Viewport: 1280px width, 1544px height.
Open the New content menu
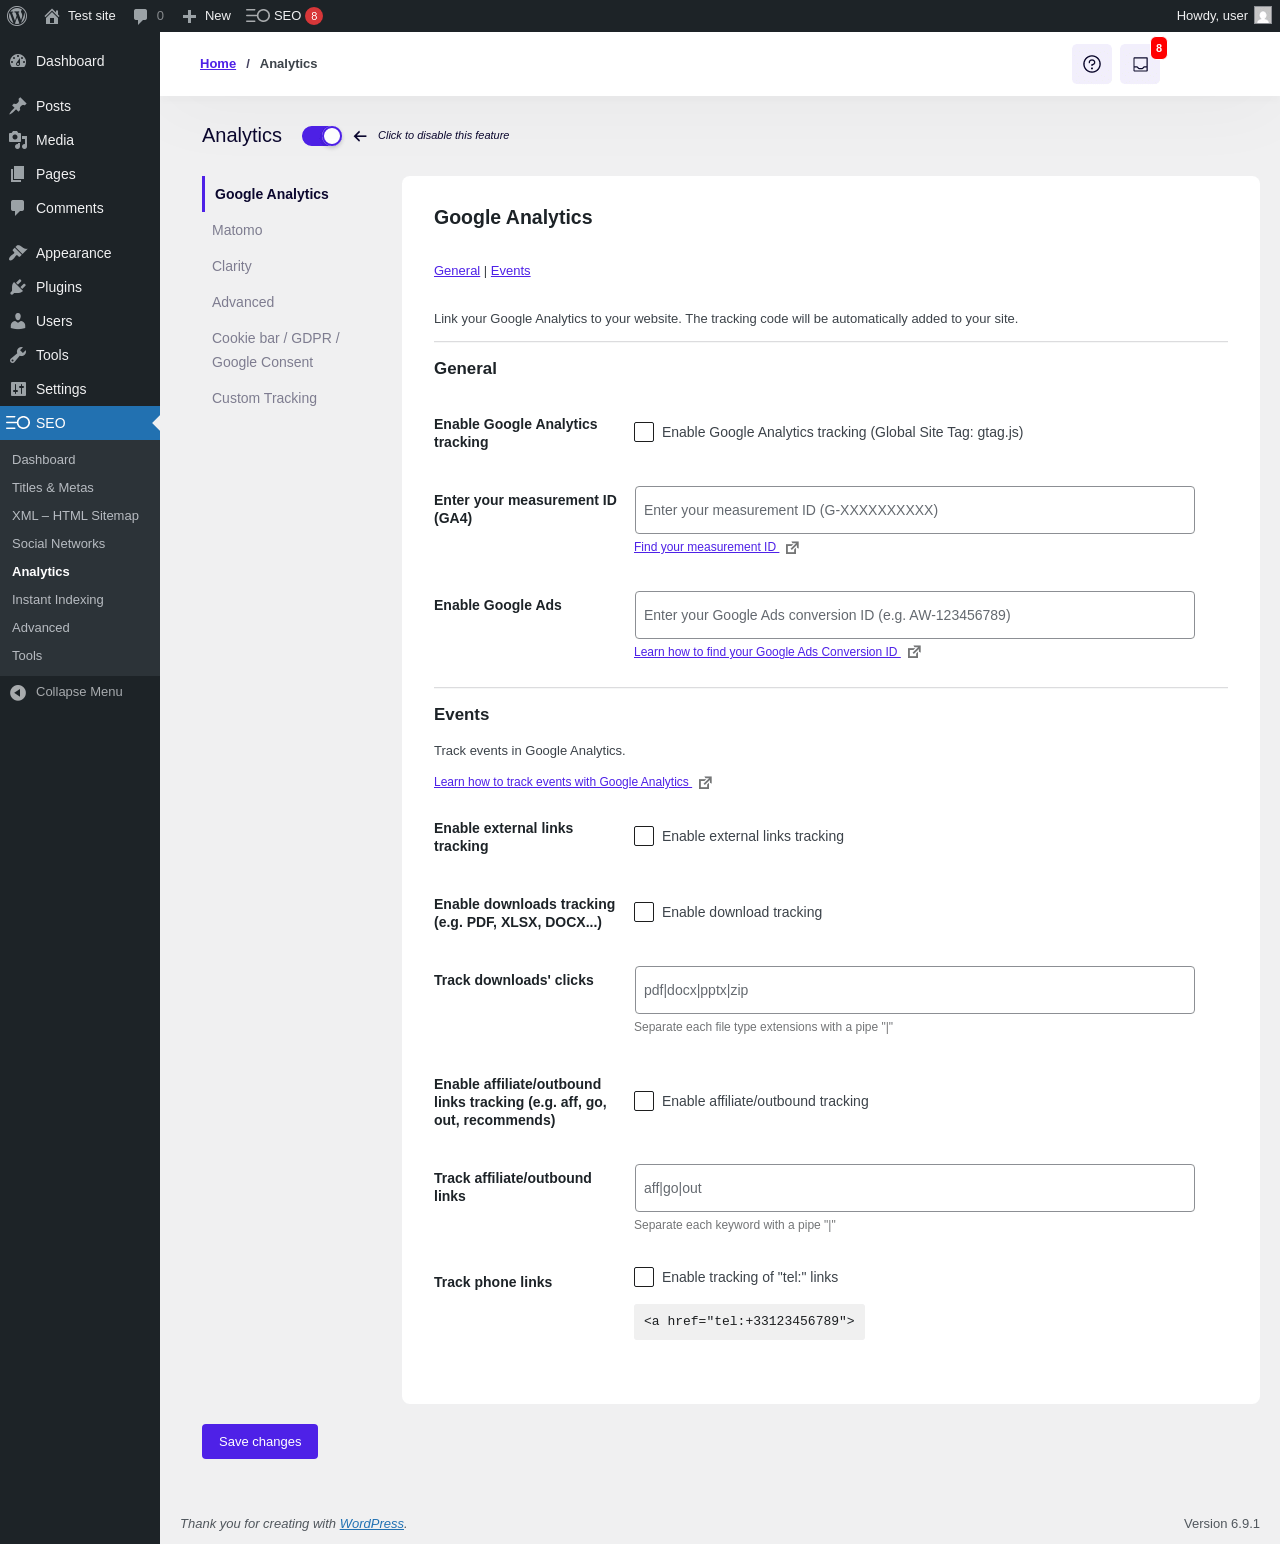(x=207, y=16)
